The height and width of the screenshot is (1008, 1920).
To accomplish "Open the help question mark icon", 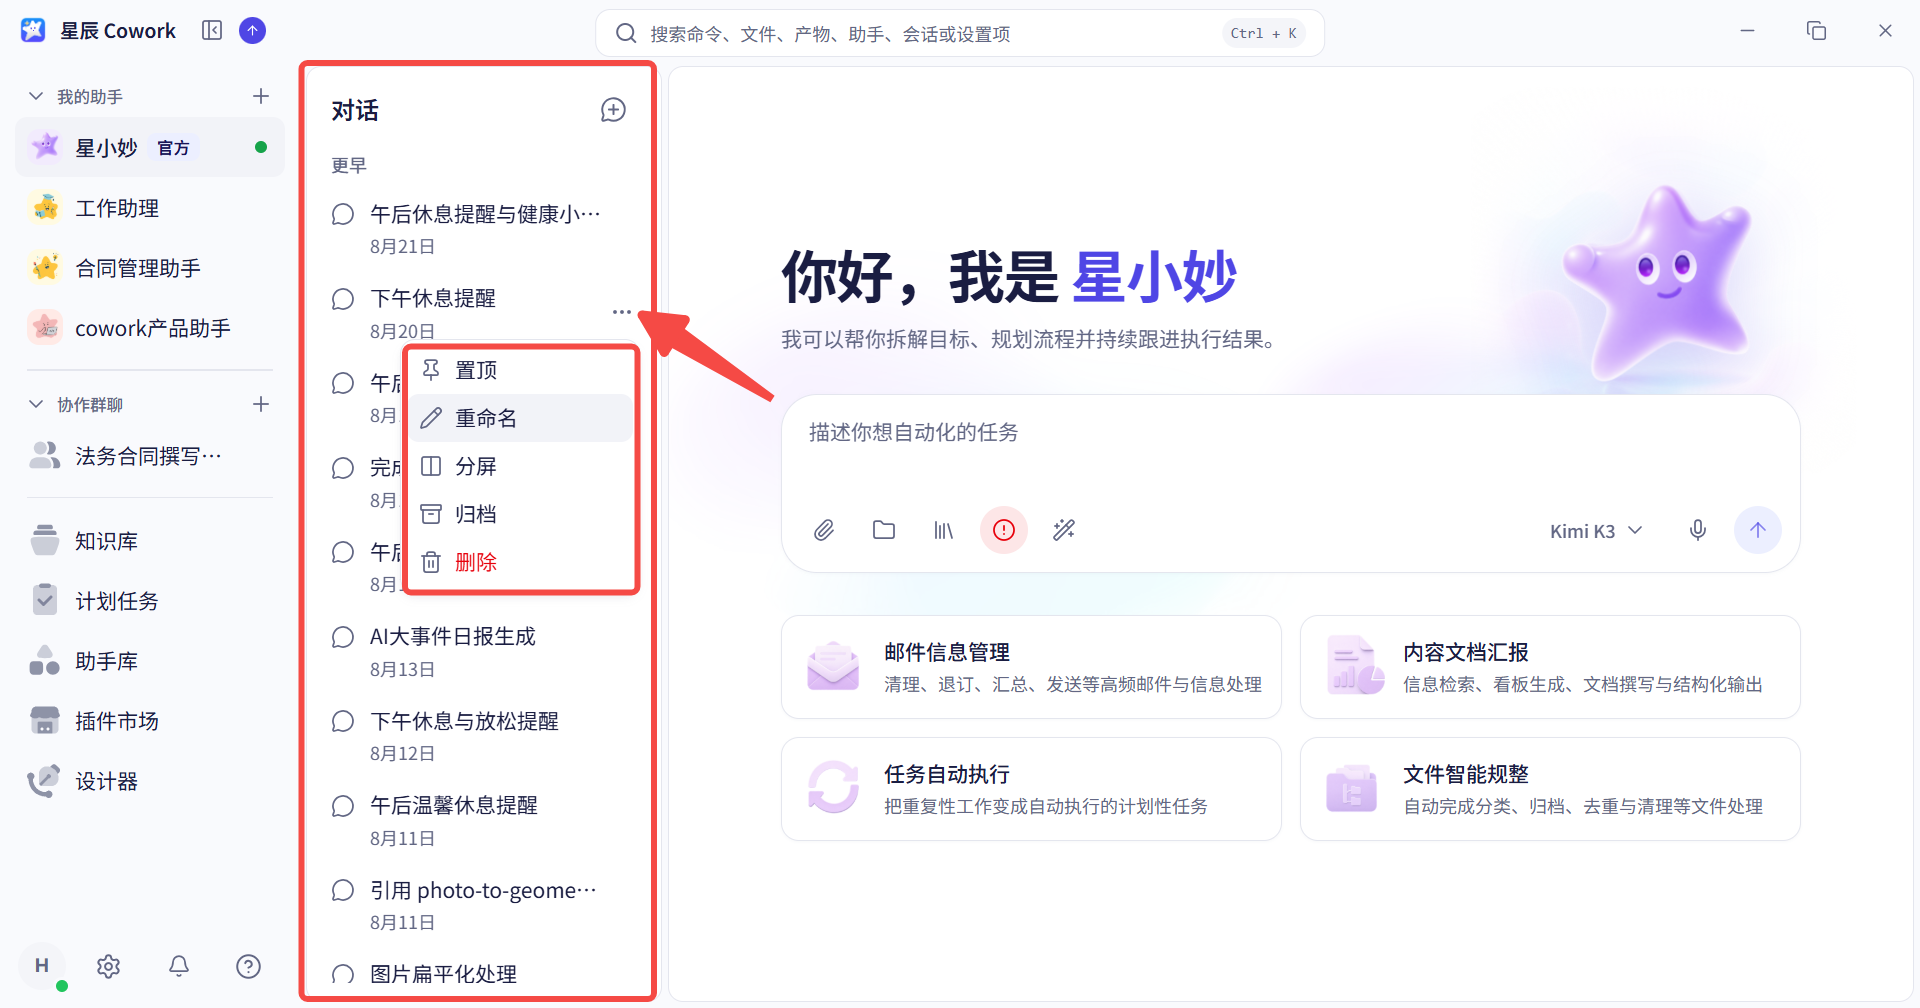I will pyautogui.click(x=248, y=966).
